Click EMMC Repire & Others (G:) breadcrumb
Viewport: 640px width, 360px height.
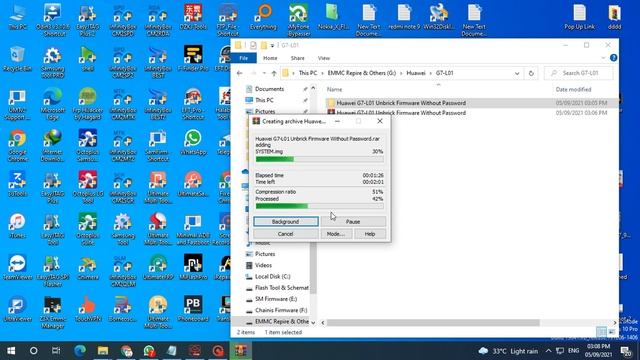click(362, 73)
